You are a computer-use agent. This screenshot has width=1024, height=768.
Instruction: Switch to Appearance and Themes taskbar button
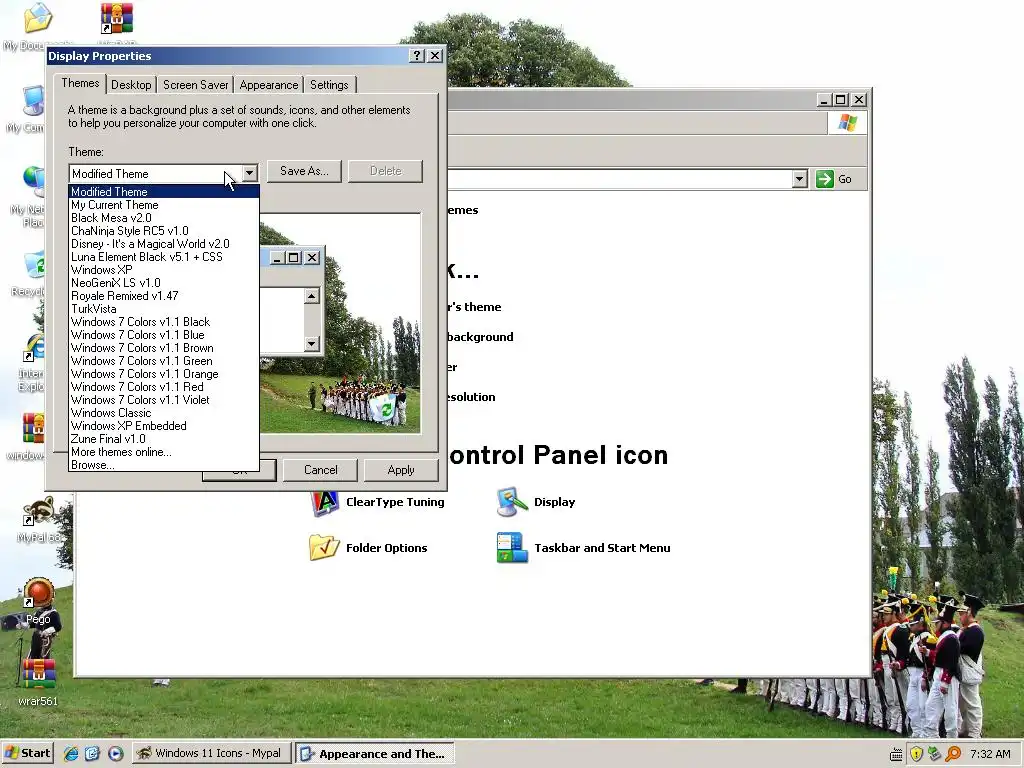click(374, 753)
